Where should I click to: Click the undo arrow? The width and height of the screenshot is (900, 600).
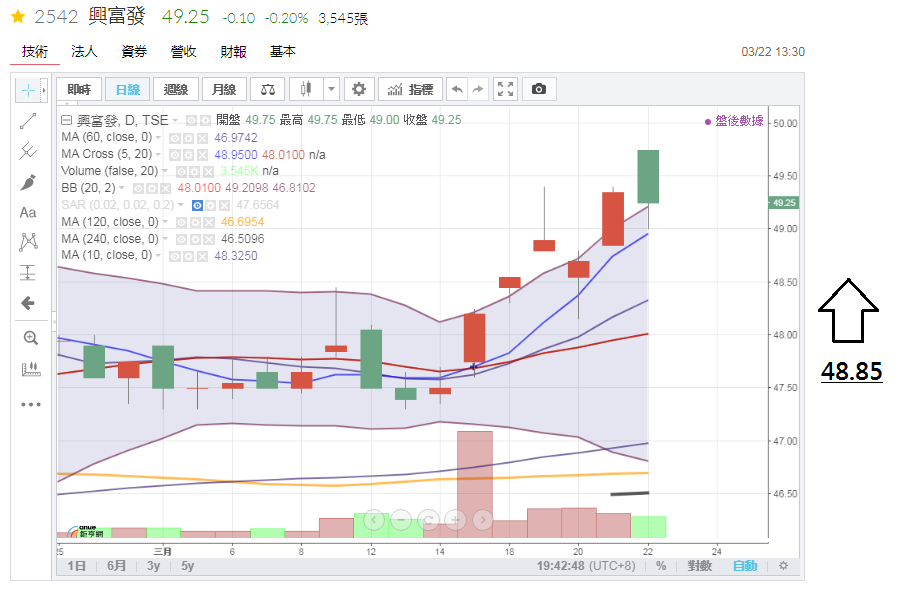457,90
